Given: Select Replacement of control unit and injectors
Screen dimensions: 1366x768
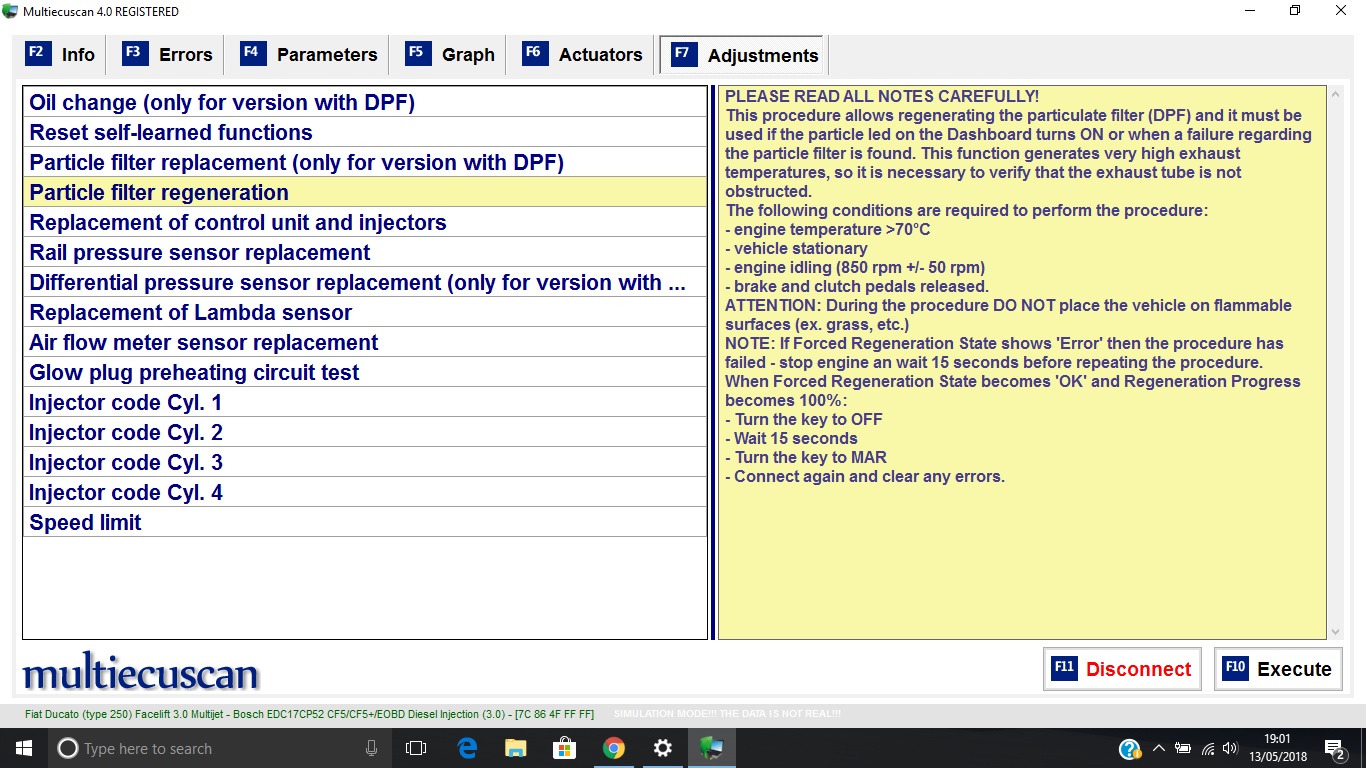Looking at the screenshot, I should pos(365,222).
